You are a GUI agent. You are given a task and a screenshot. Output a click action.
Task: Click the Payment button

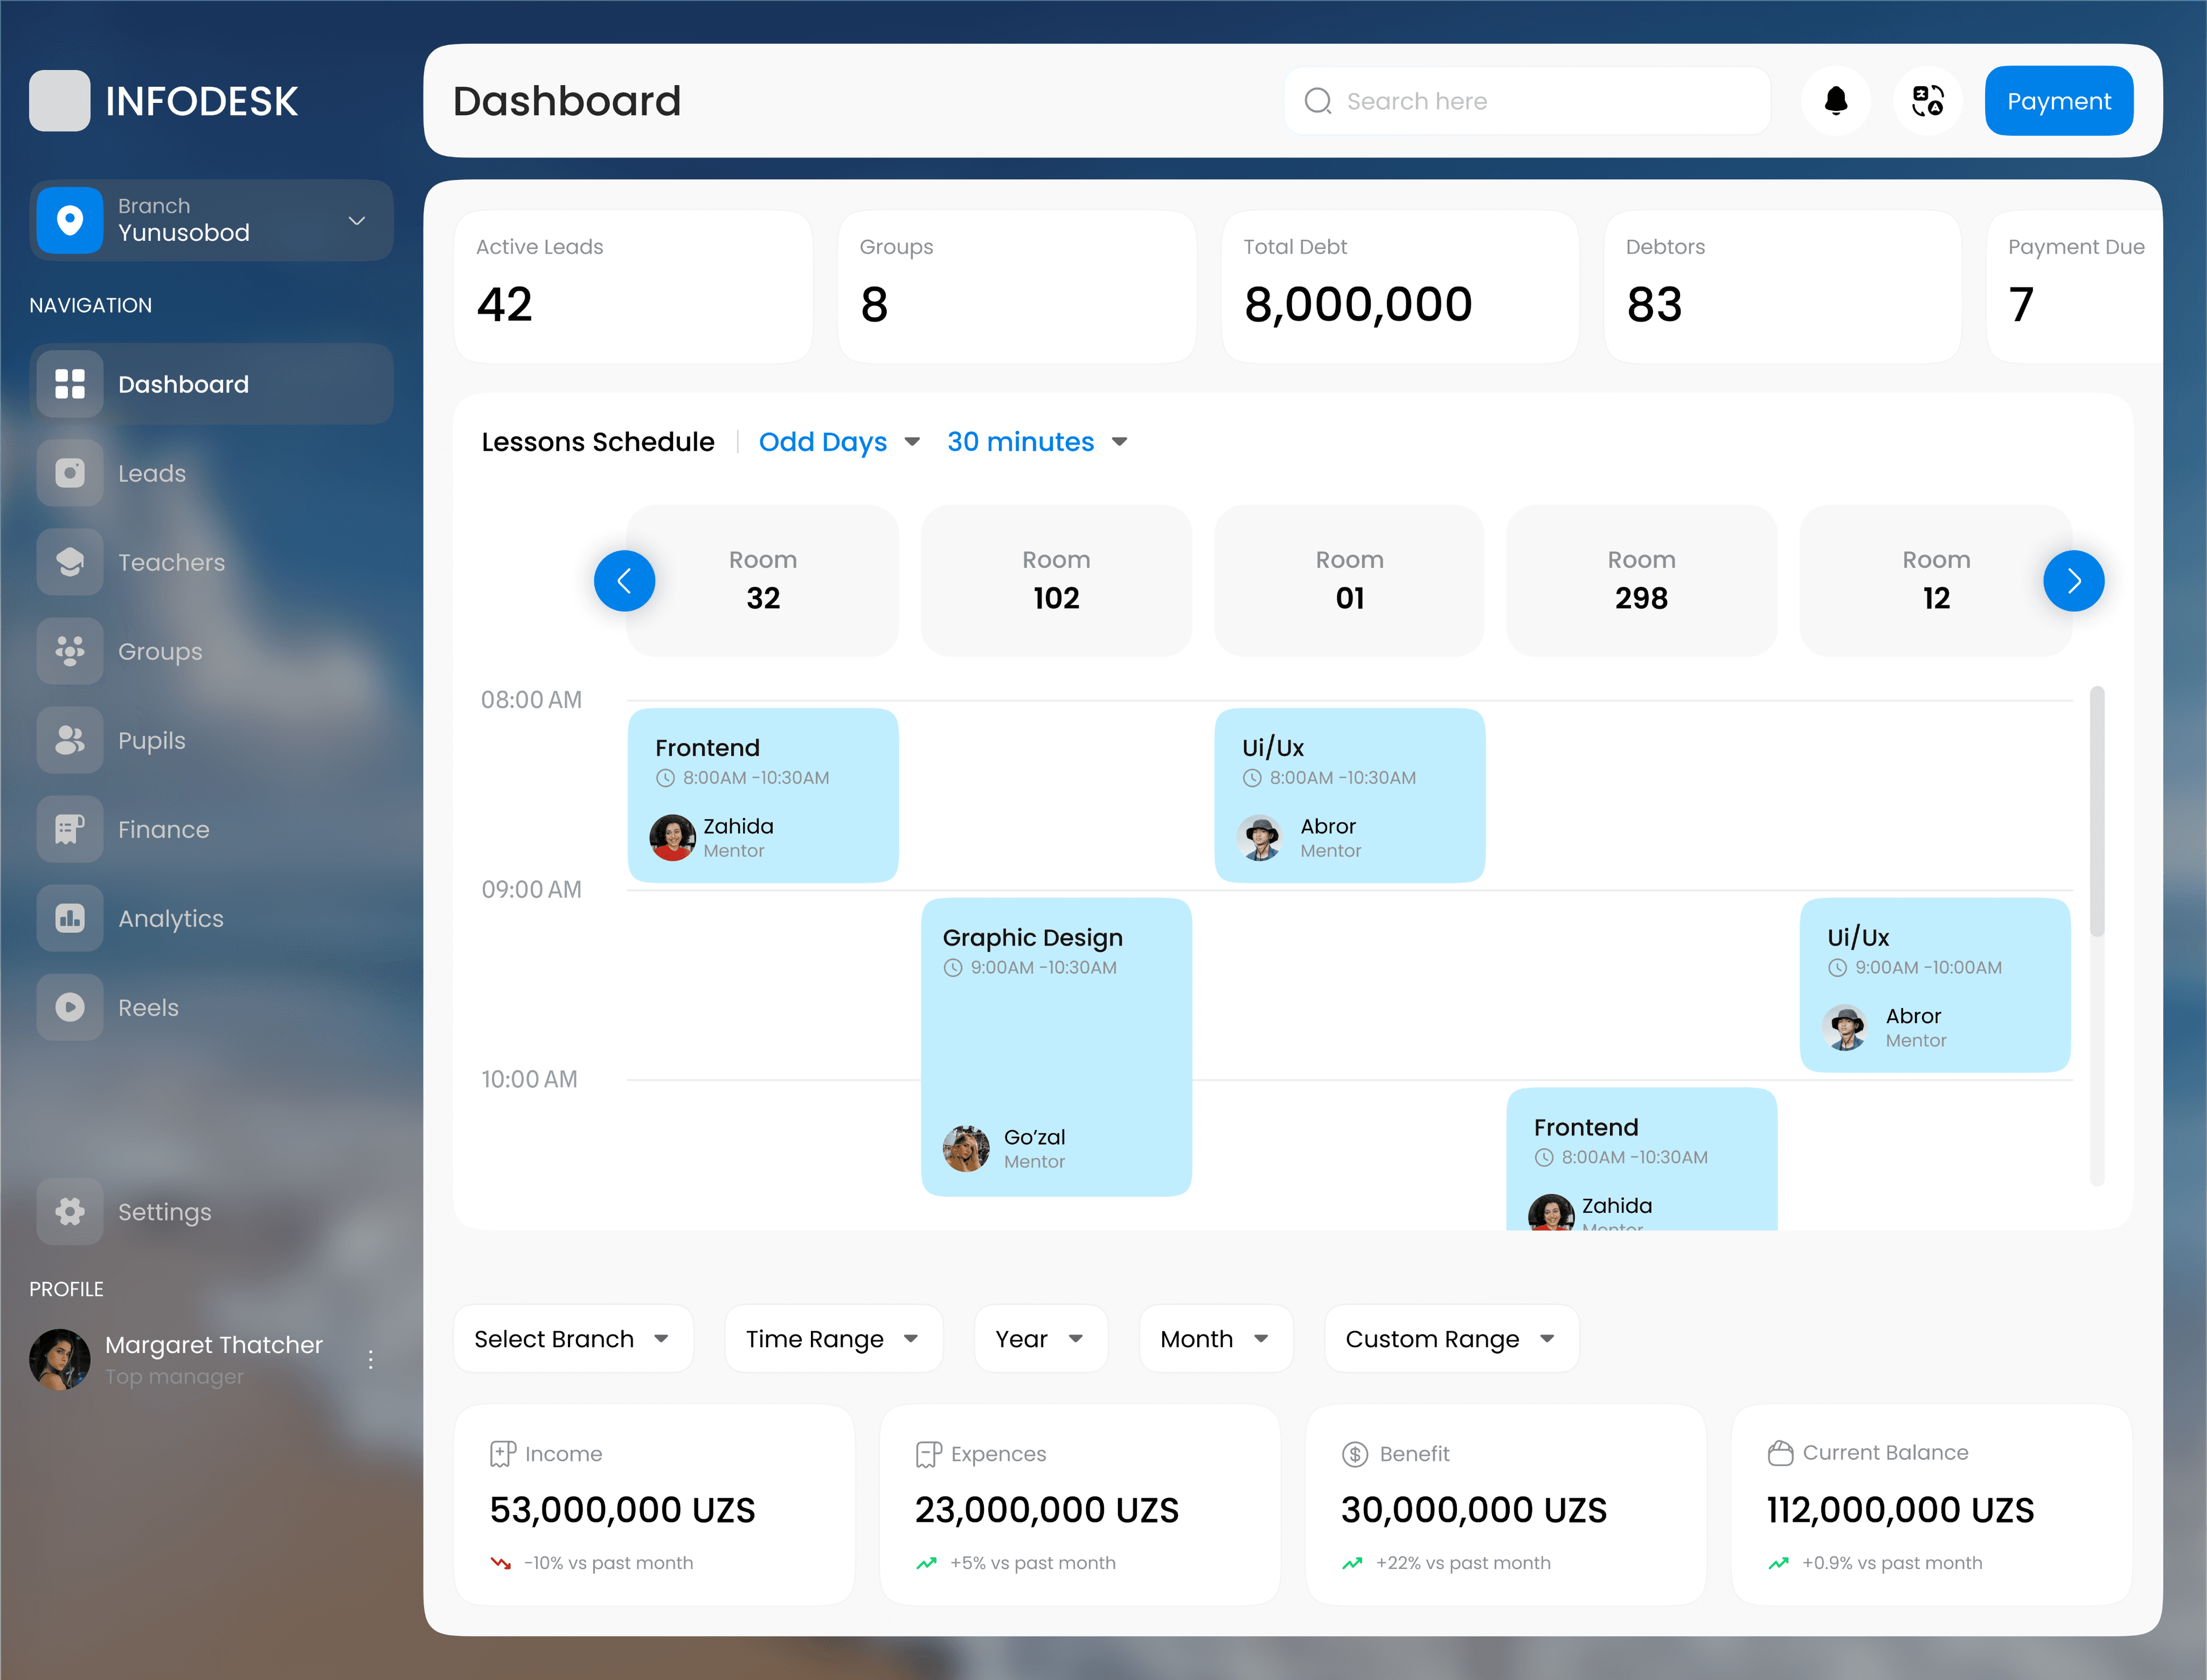tap(2059, 101)
